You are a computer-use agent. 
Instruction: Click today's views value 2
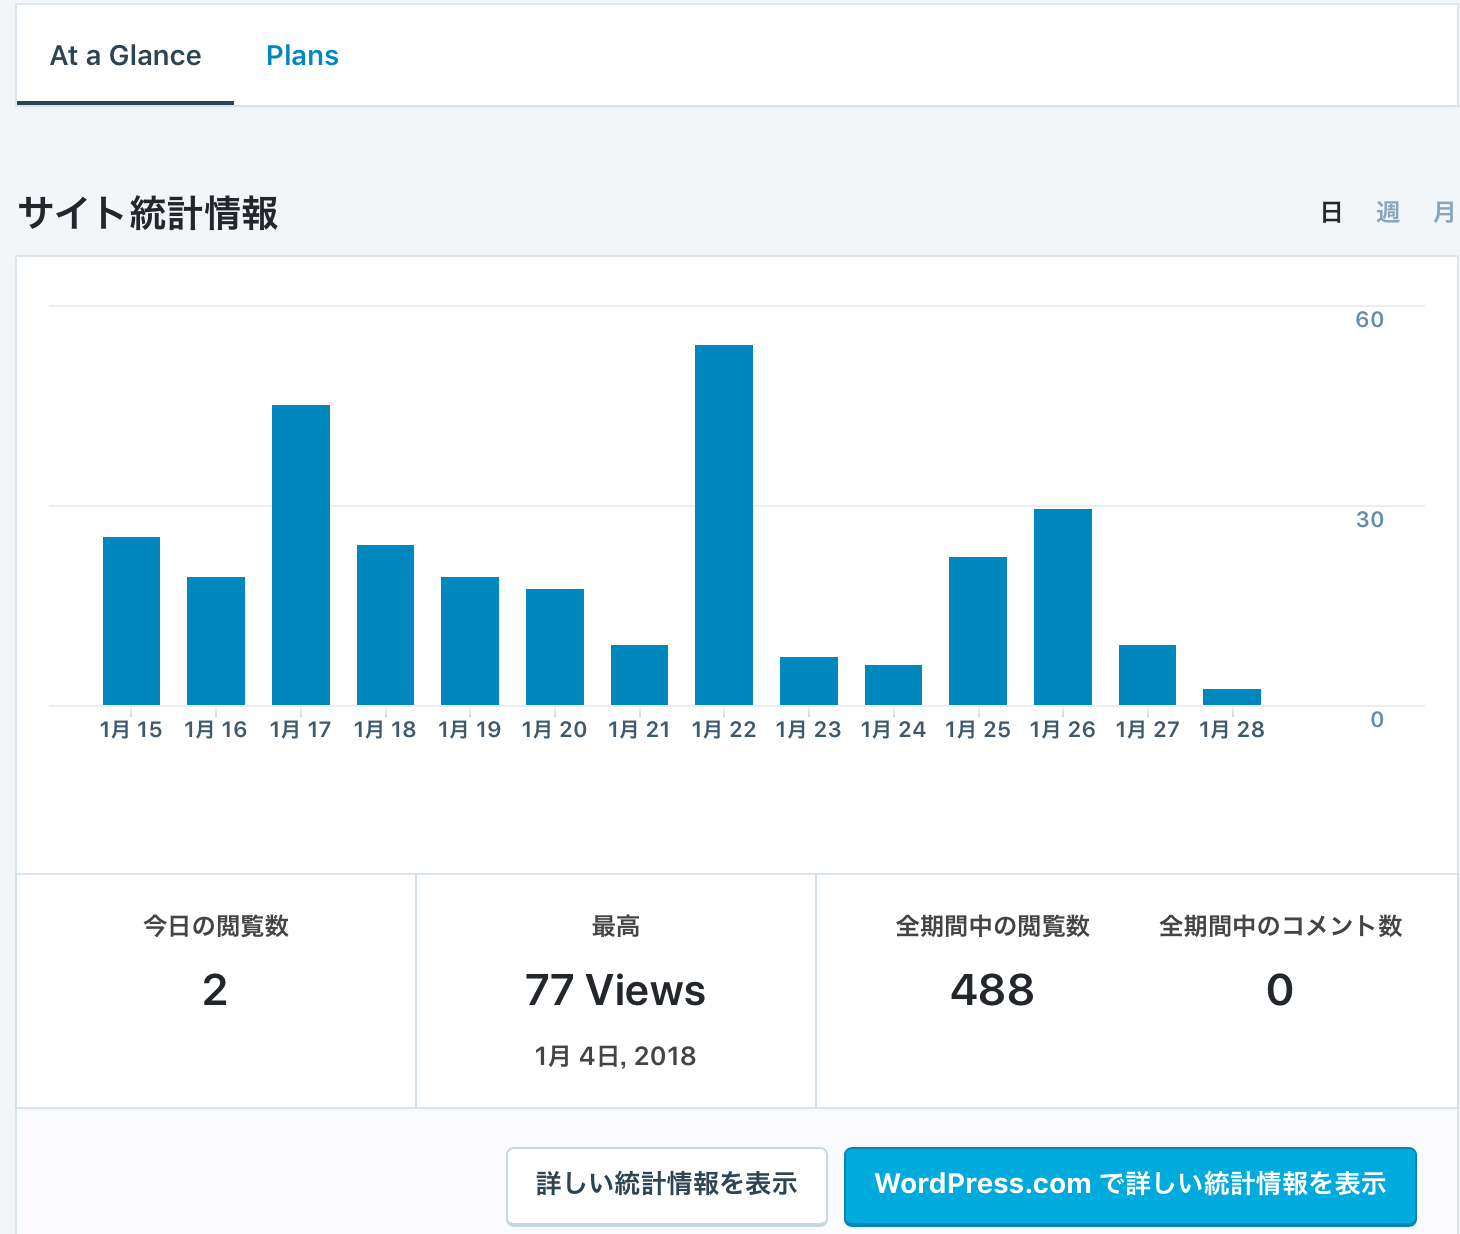pos(215,990)
